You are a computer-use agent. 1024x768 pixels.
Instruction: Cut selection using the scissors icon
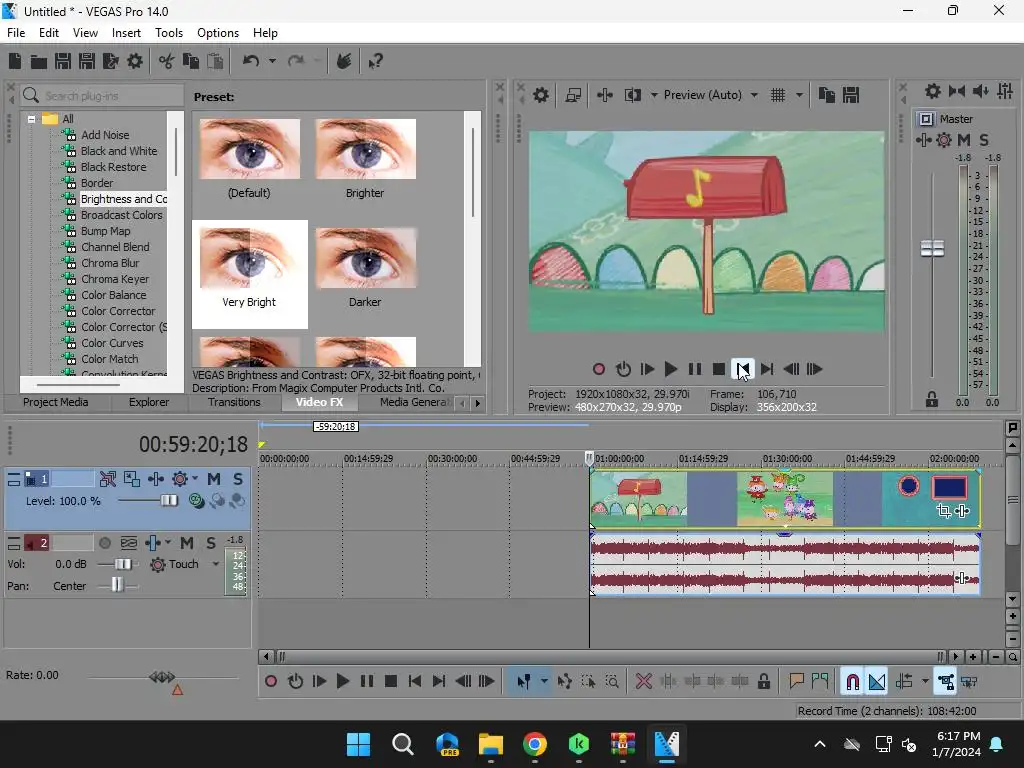tap(167, 61)
